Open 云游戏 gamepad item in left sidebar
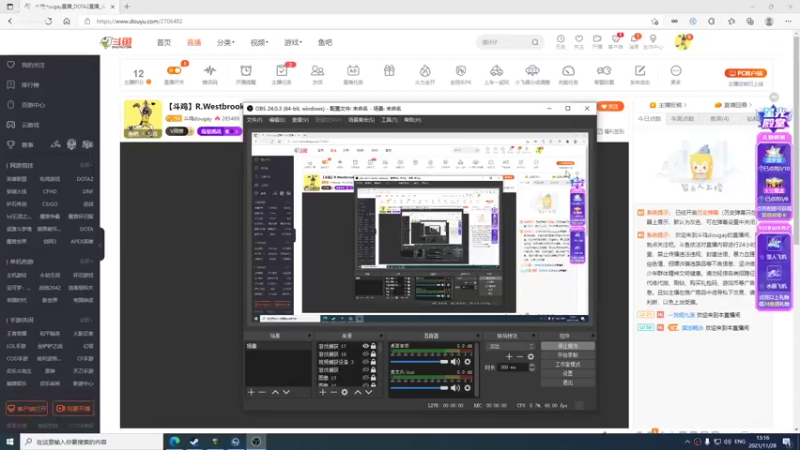The height and width of the screenshot is (450, 800). (30, 124)
